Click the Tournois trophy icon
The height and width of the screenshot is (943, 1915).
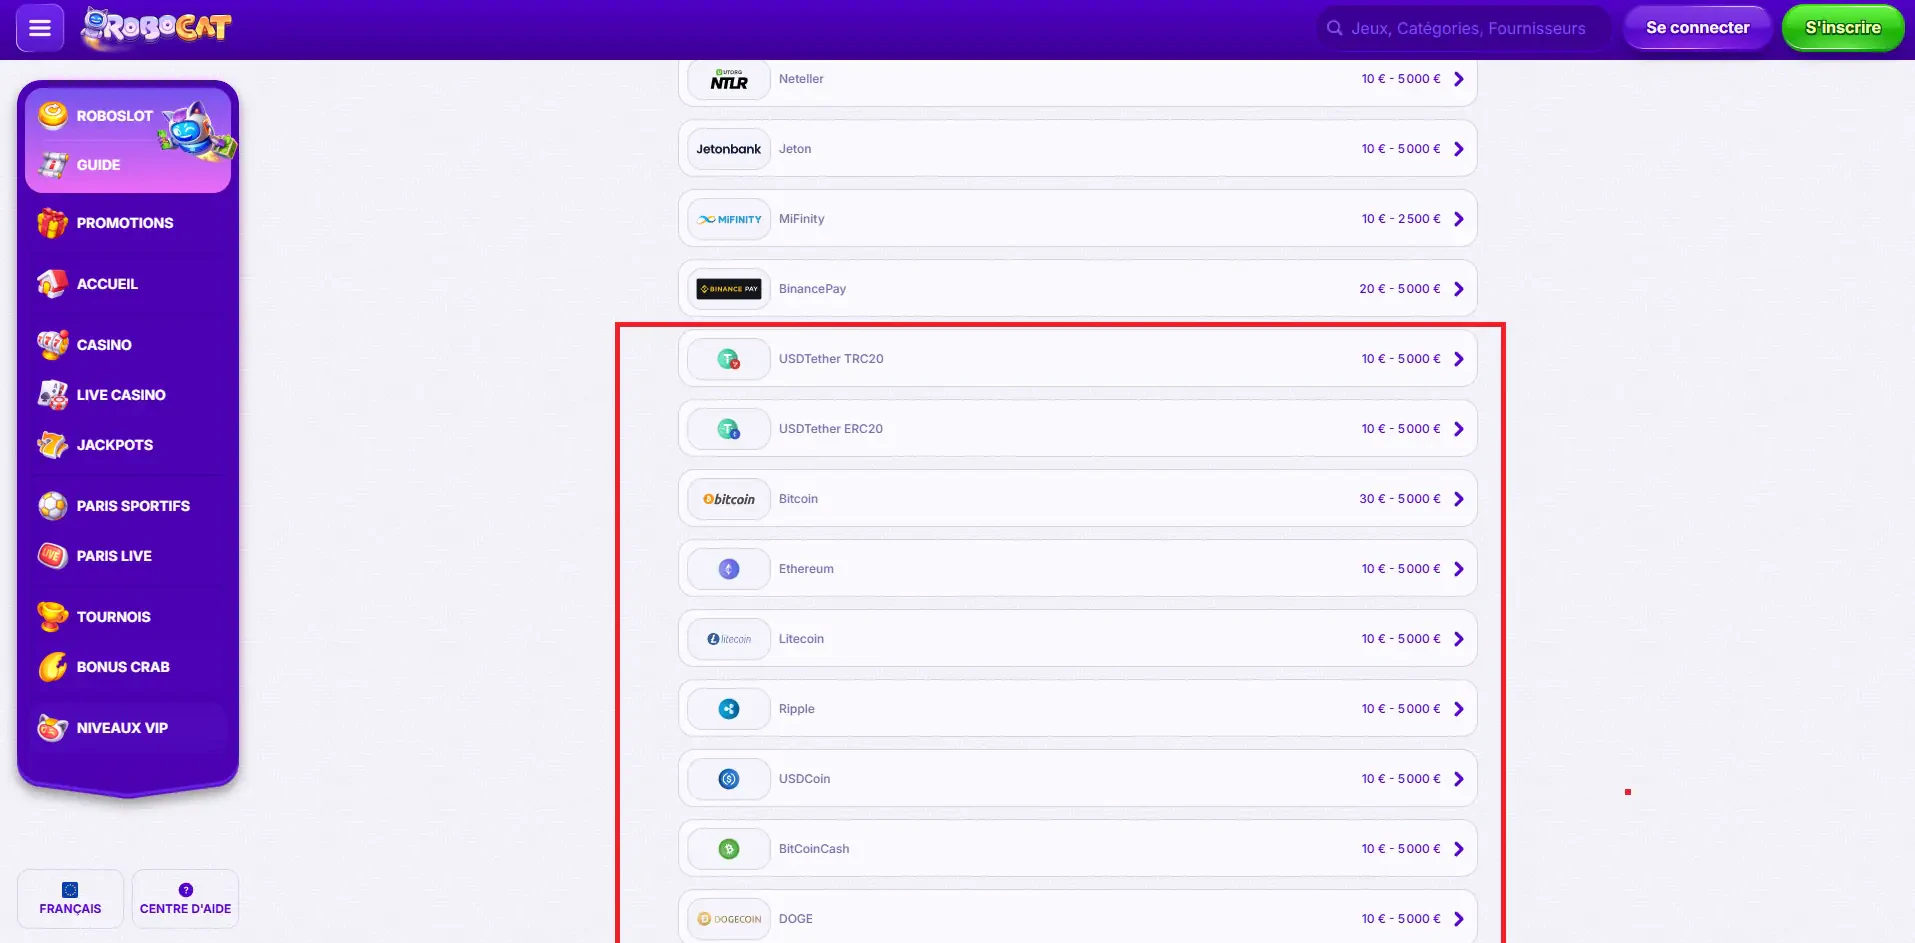(52, 617)
